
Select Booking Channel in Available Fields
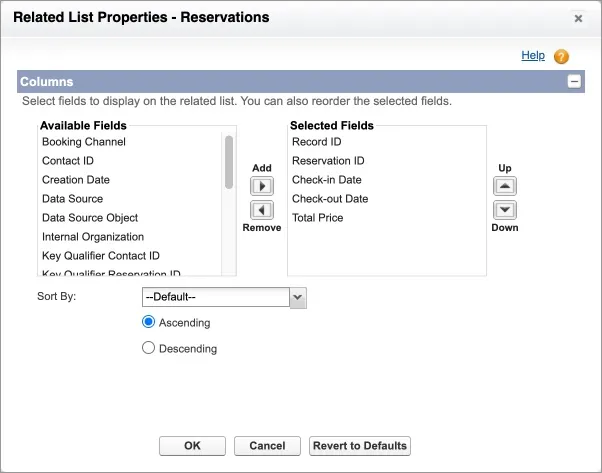click(83, 142)
